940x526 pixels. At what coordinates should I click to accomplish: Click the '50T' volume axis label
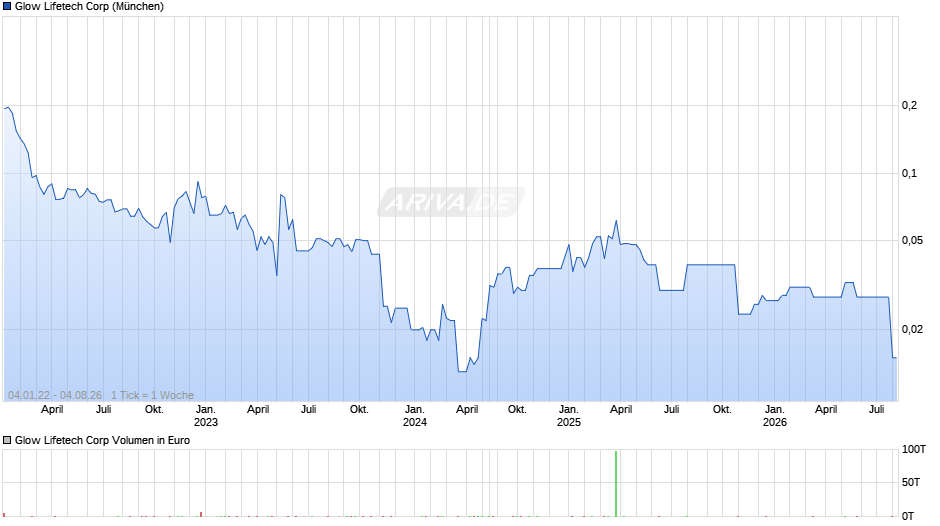pyautogui.click(x=911, y=482)
